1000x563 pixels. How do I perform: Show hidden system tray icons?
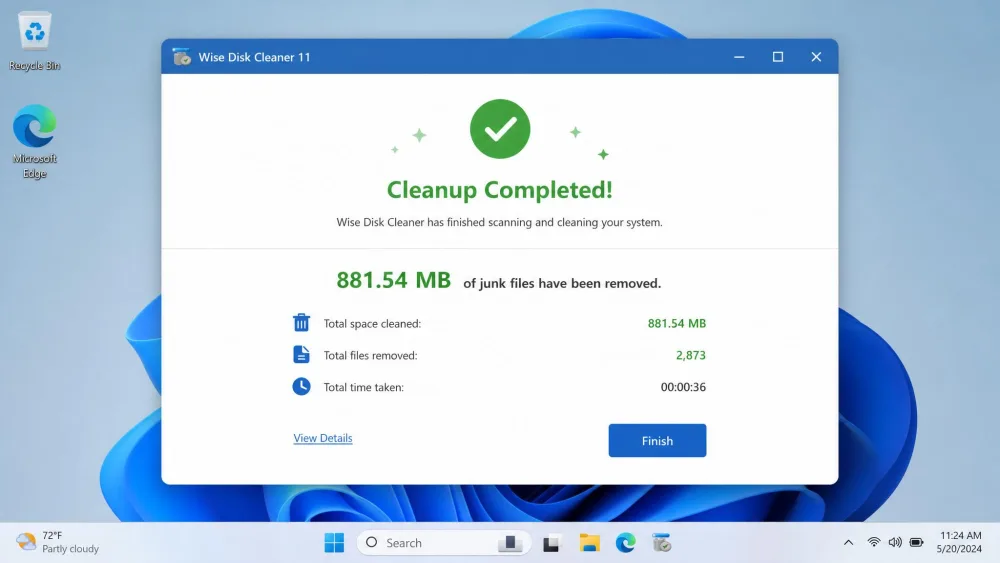[x=848, y=543]
